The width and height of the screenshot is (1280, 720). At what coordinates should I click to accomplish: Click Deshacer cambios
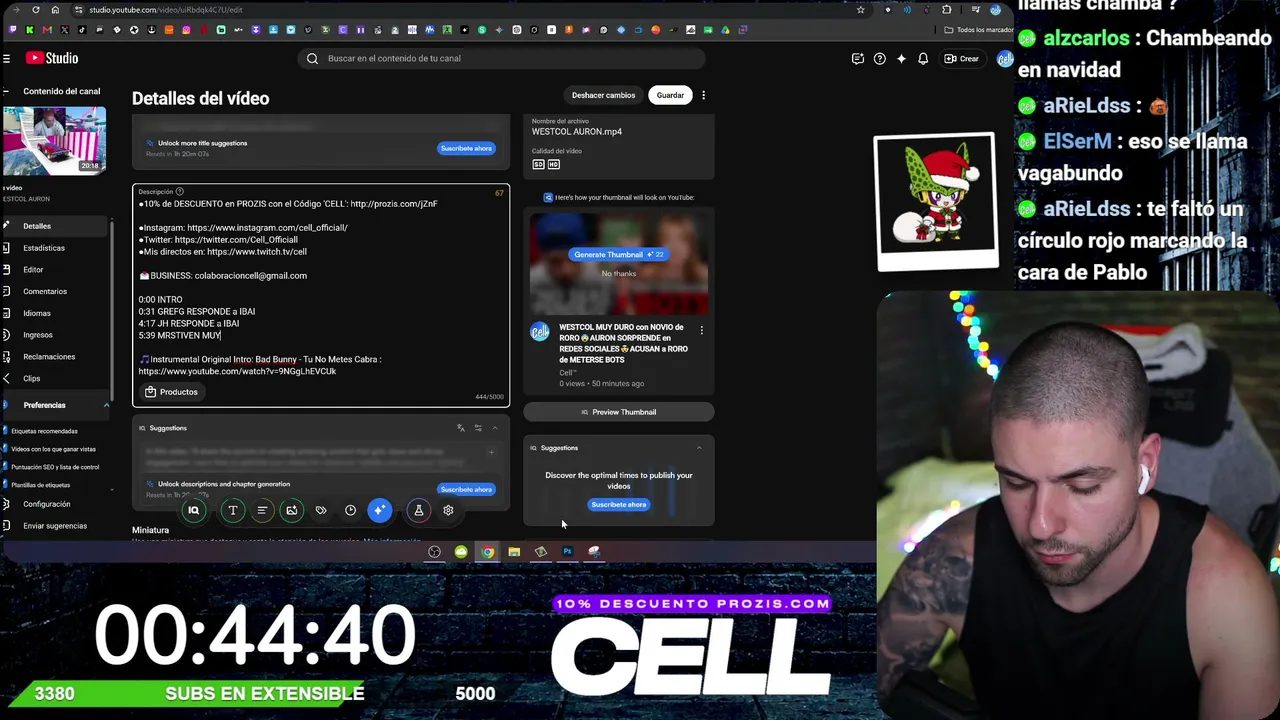click(603, 96)
